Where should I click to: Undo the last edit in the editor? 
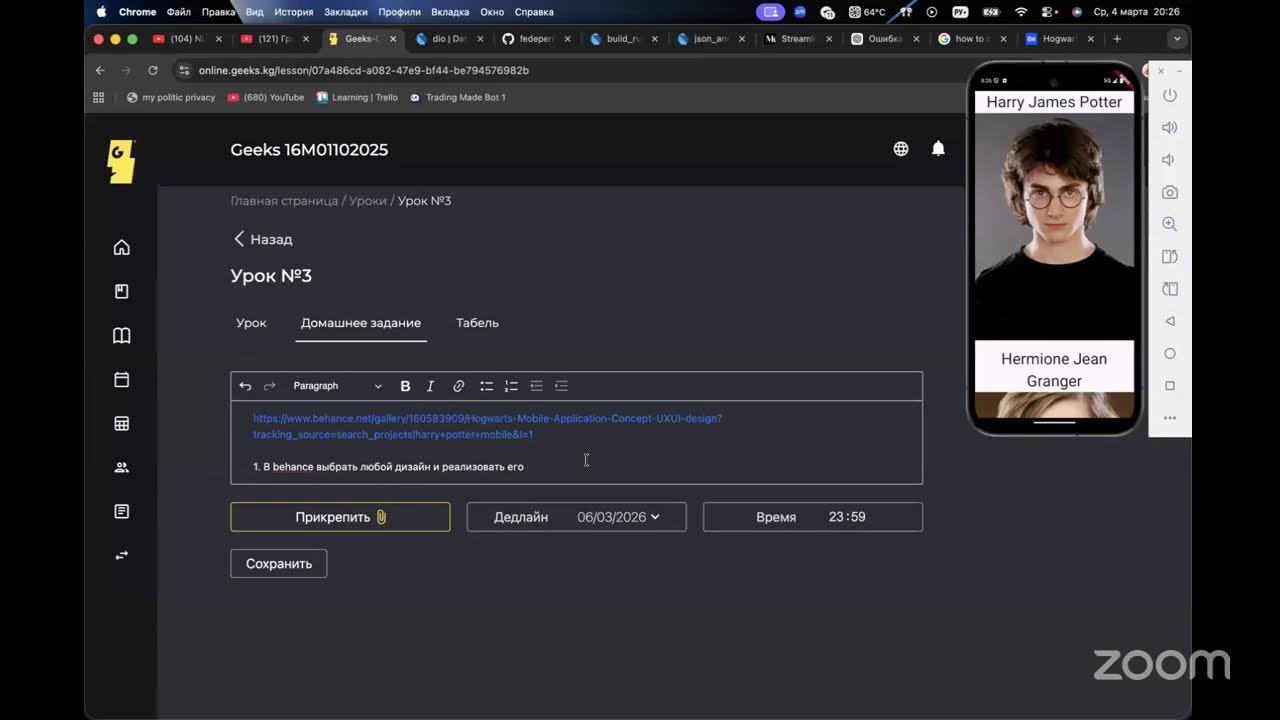(245, 386)
